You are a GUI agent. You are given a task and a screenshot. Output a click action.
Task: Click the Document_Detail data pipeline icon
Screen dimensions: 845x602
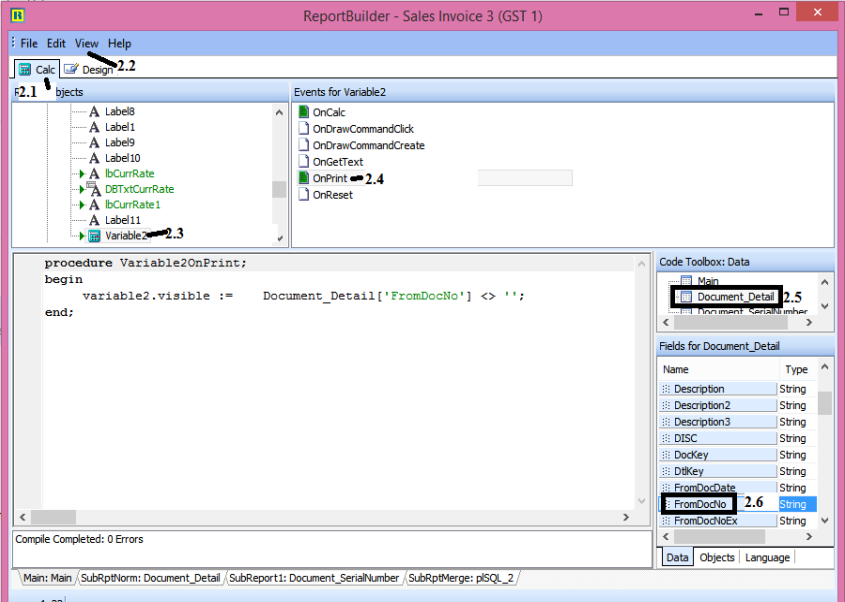686,297
